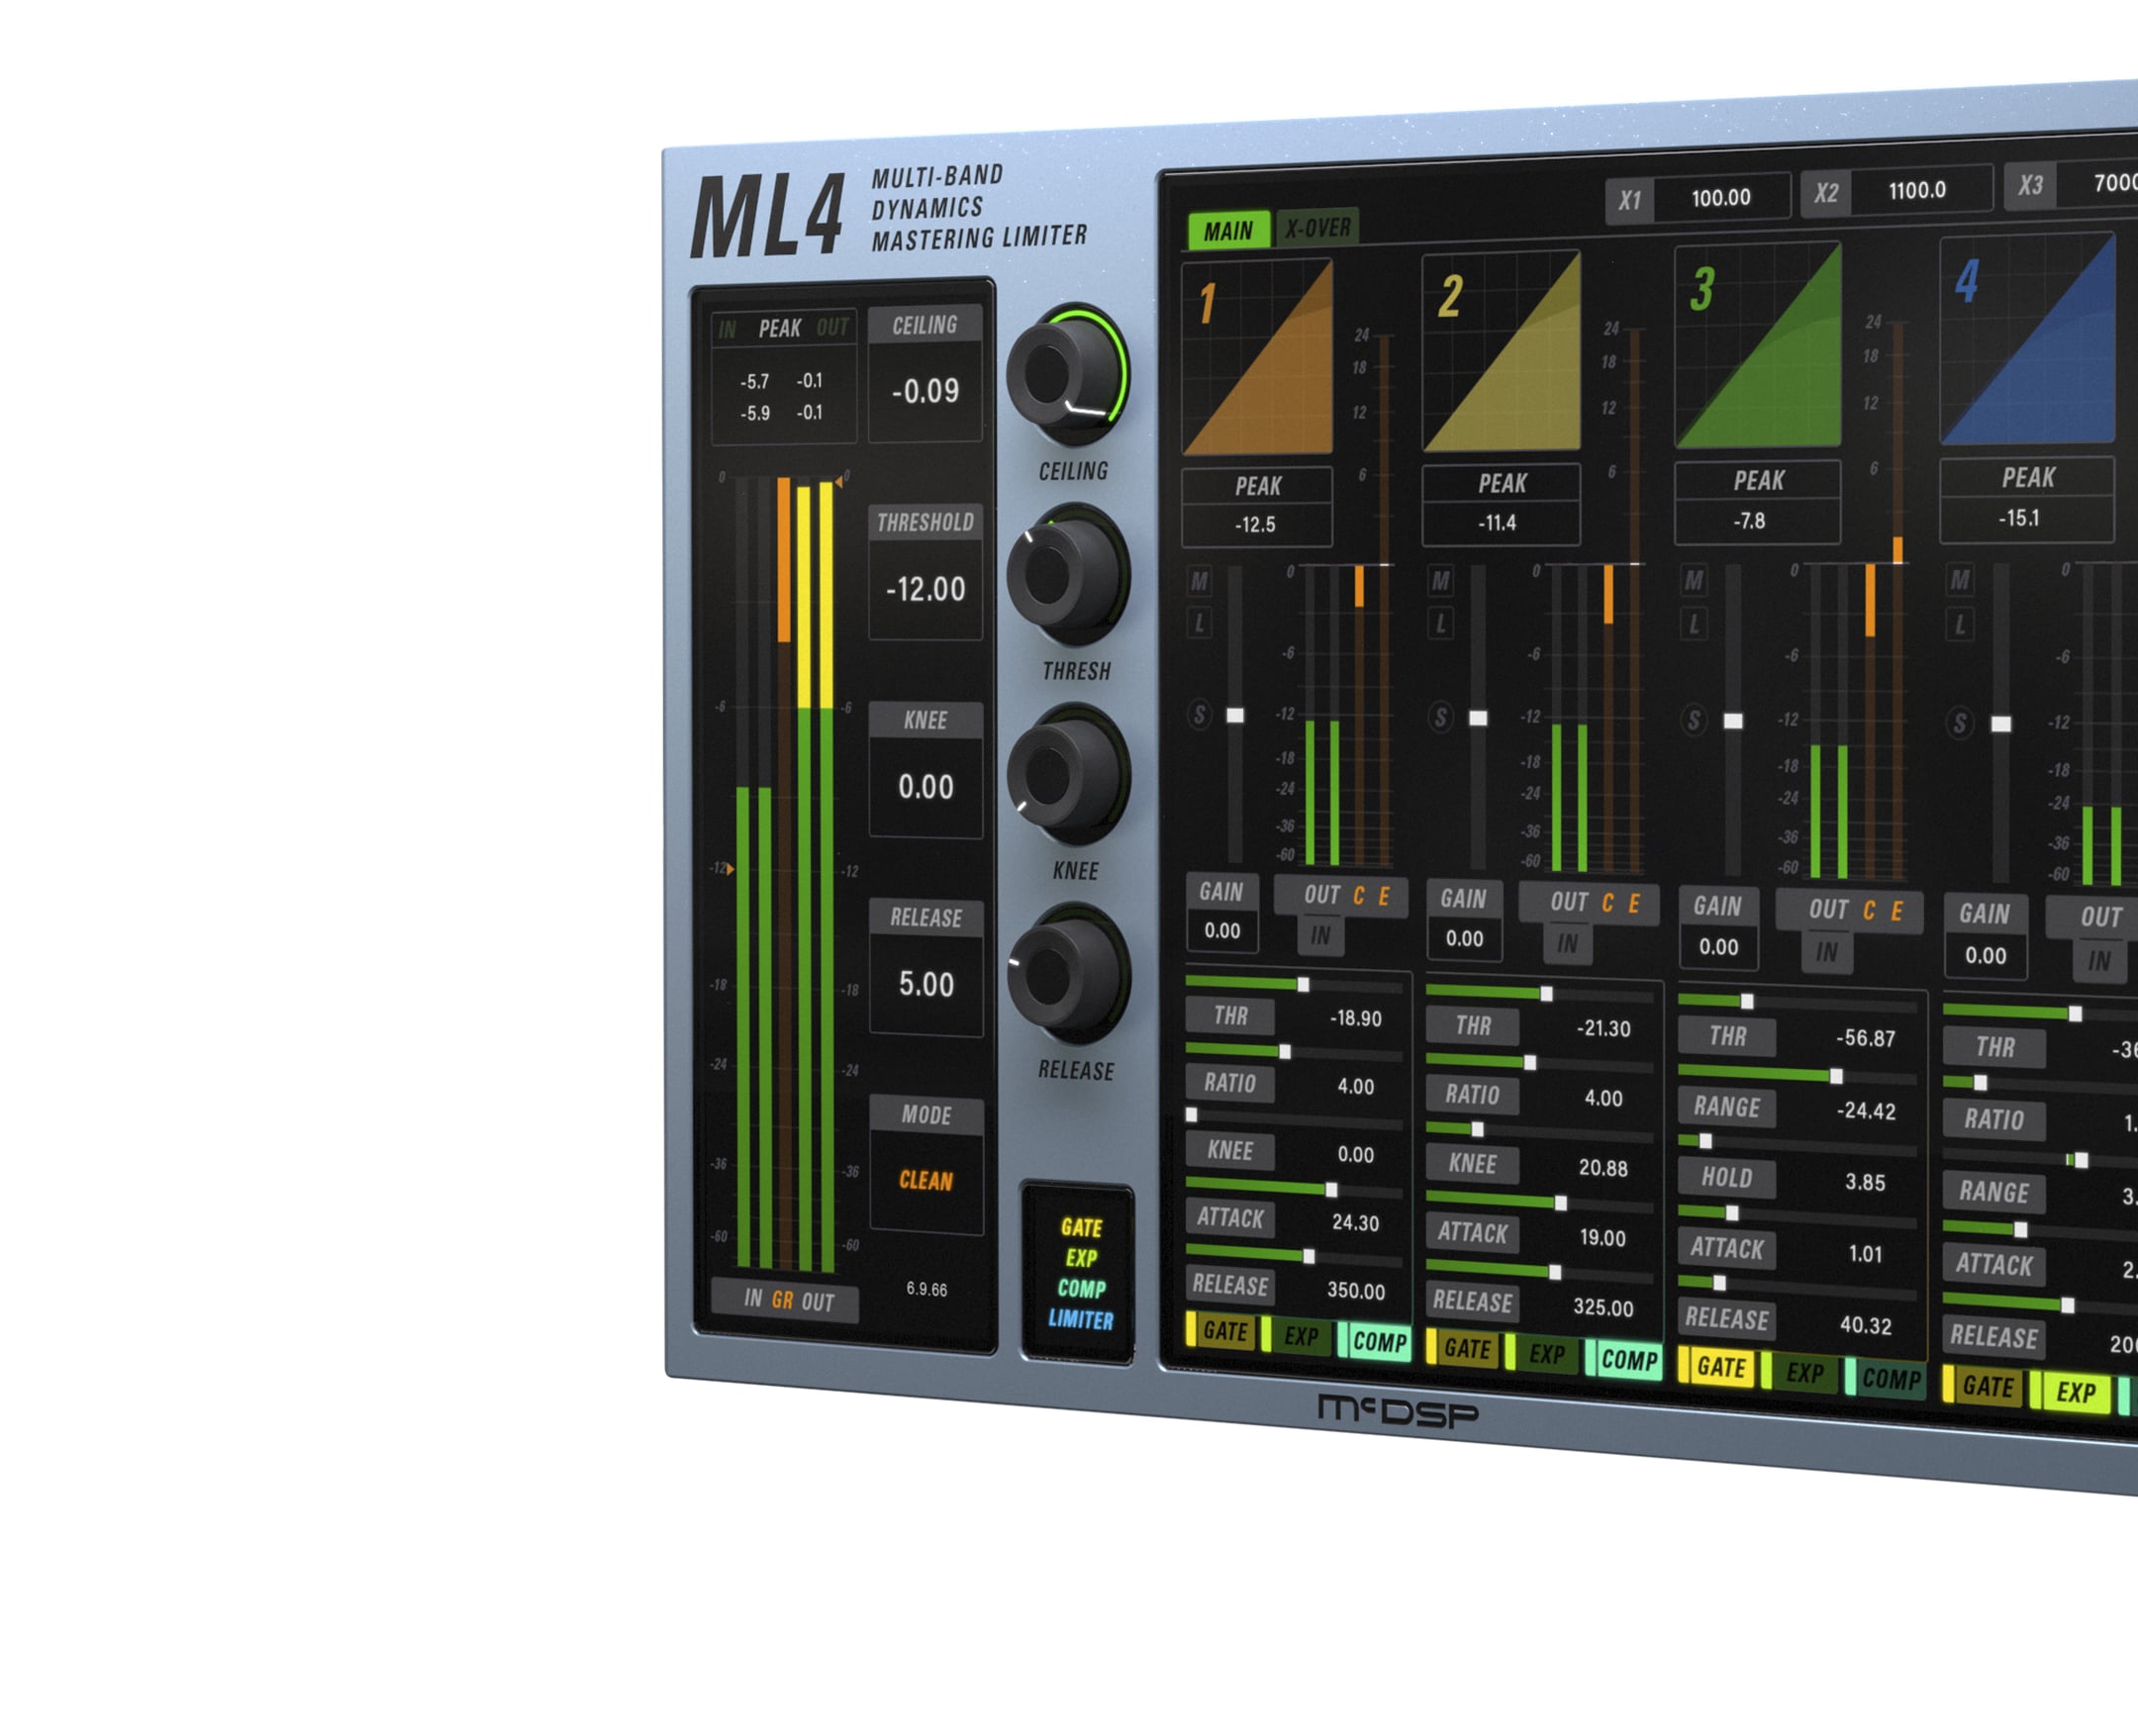Click the OUT meter button on band 2
This screenshot has width=2138, height=1736.
click(x=1569, y=903)
